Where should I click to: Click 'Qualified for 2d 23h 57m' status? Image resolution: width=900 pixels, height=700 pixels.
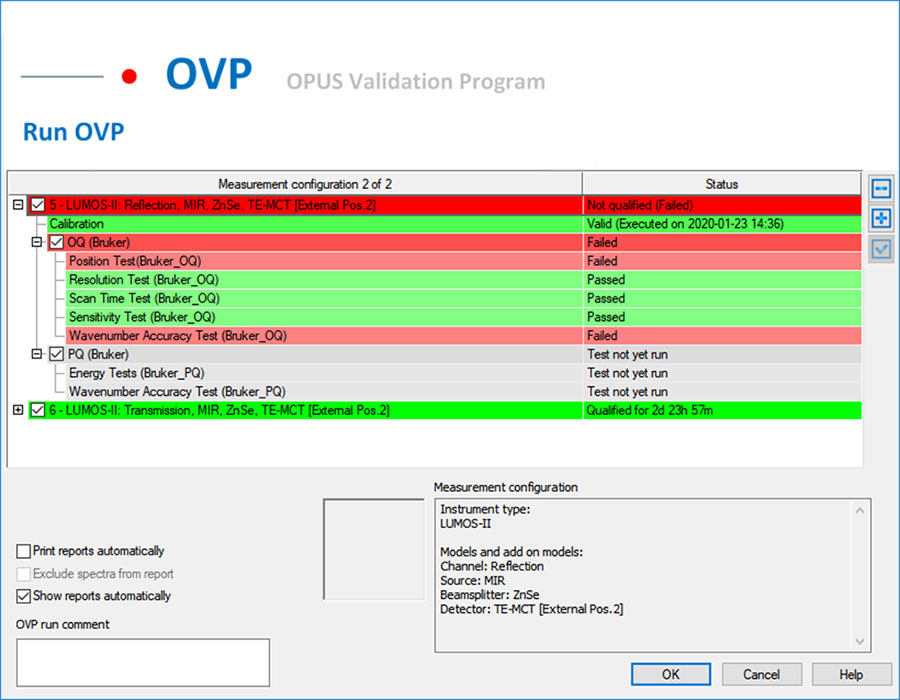tap(723, 410)
